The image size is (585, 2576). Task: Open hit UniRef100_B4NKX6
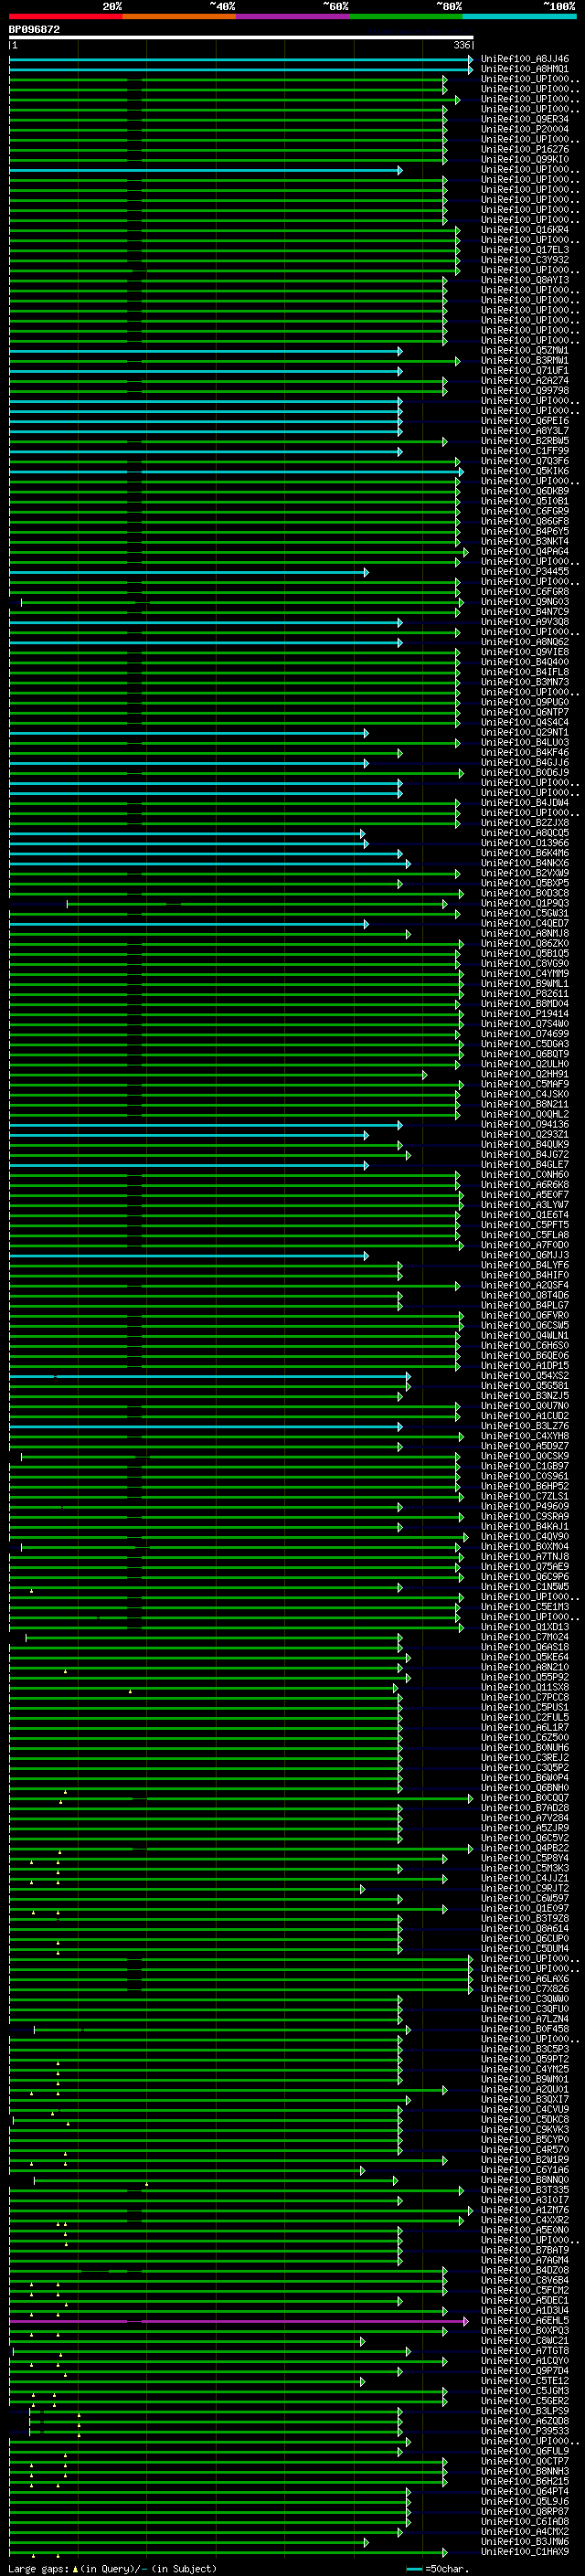click(x=524, y=863)
